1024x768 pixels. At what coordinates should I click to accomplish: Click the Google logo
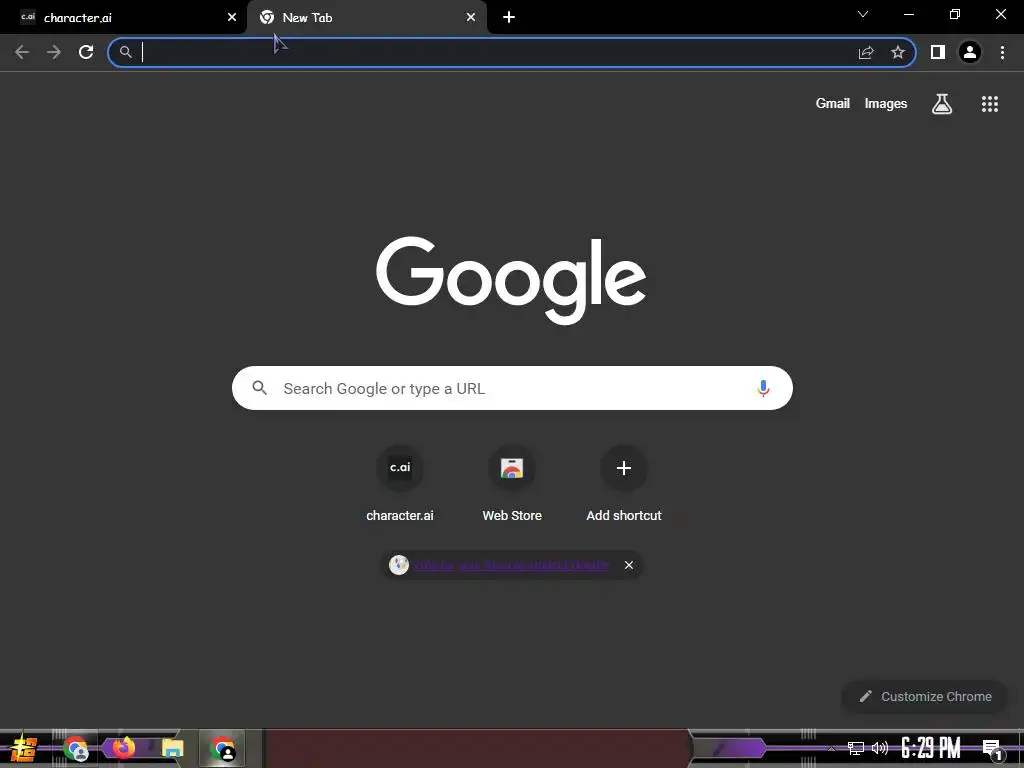(x=511, y=280)
